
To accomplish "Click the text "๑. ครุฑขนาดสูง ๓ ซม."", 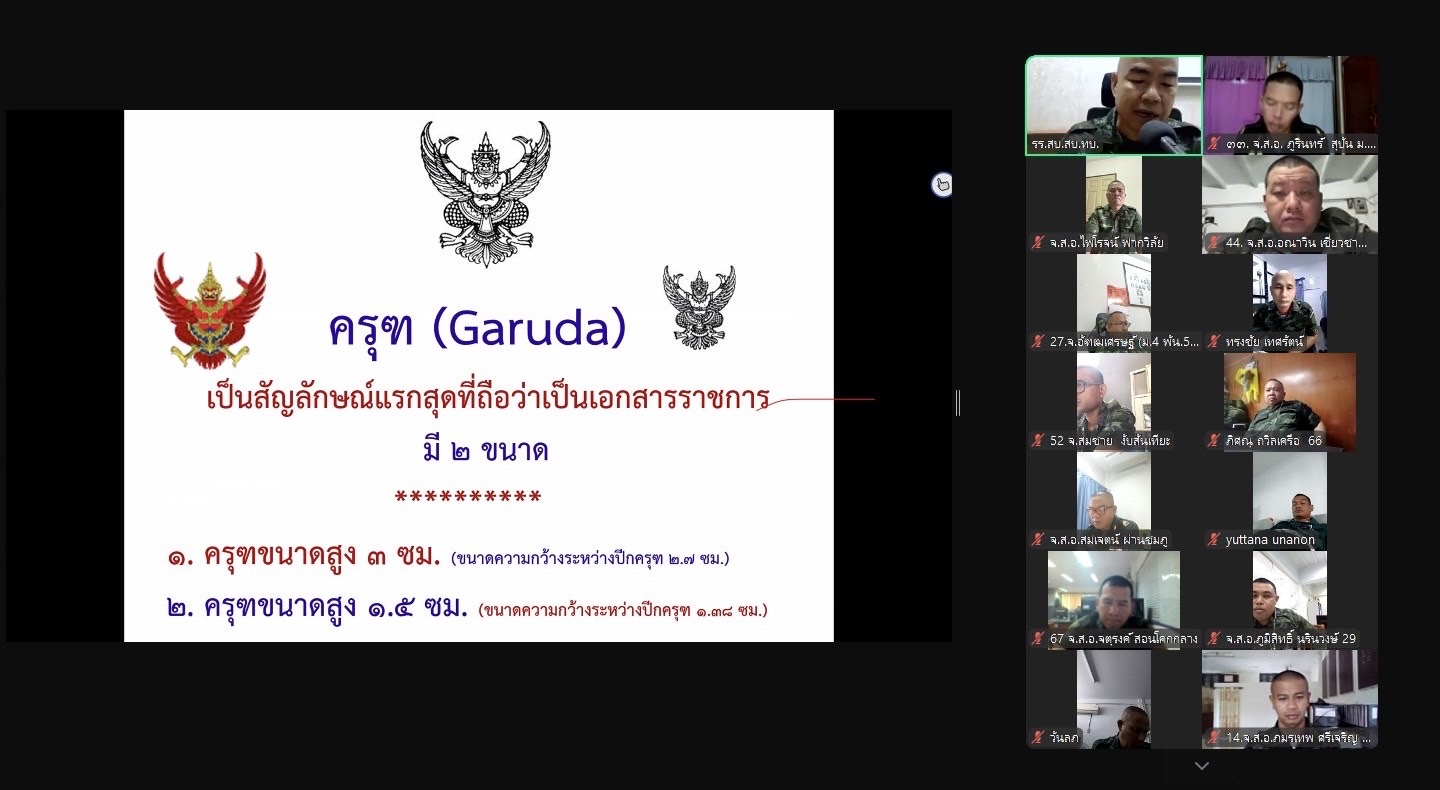I will coord(304,555).
